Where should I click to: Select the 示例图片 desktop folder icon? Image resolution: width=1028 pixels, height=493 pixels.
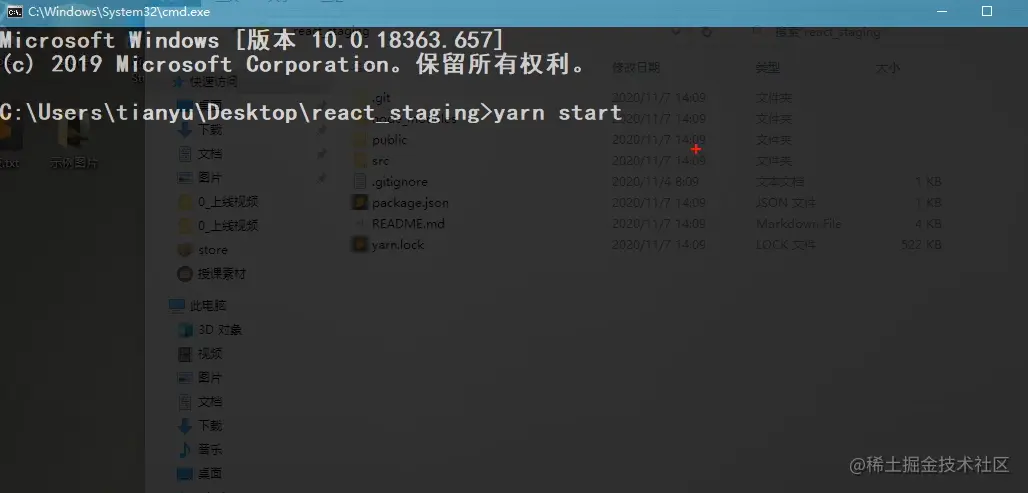73,134
